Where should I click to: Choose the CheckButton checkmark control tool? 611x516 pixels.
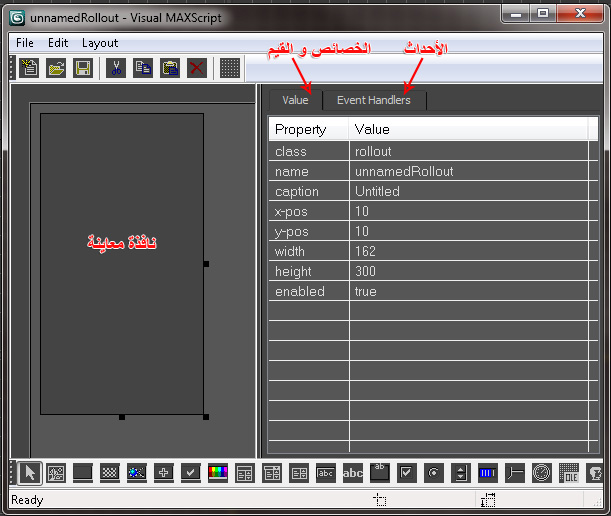[x=191, y=473]
